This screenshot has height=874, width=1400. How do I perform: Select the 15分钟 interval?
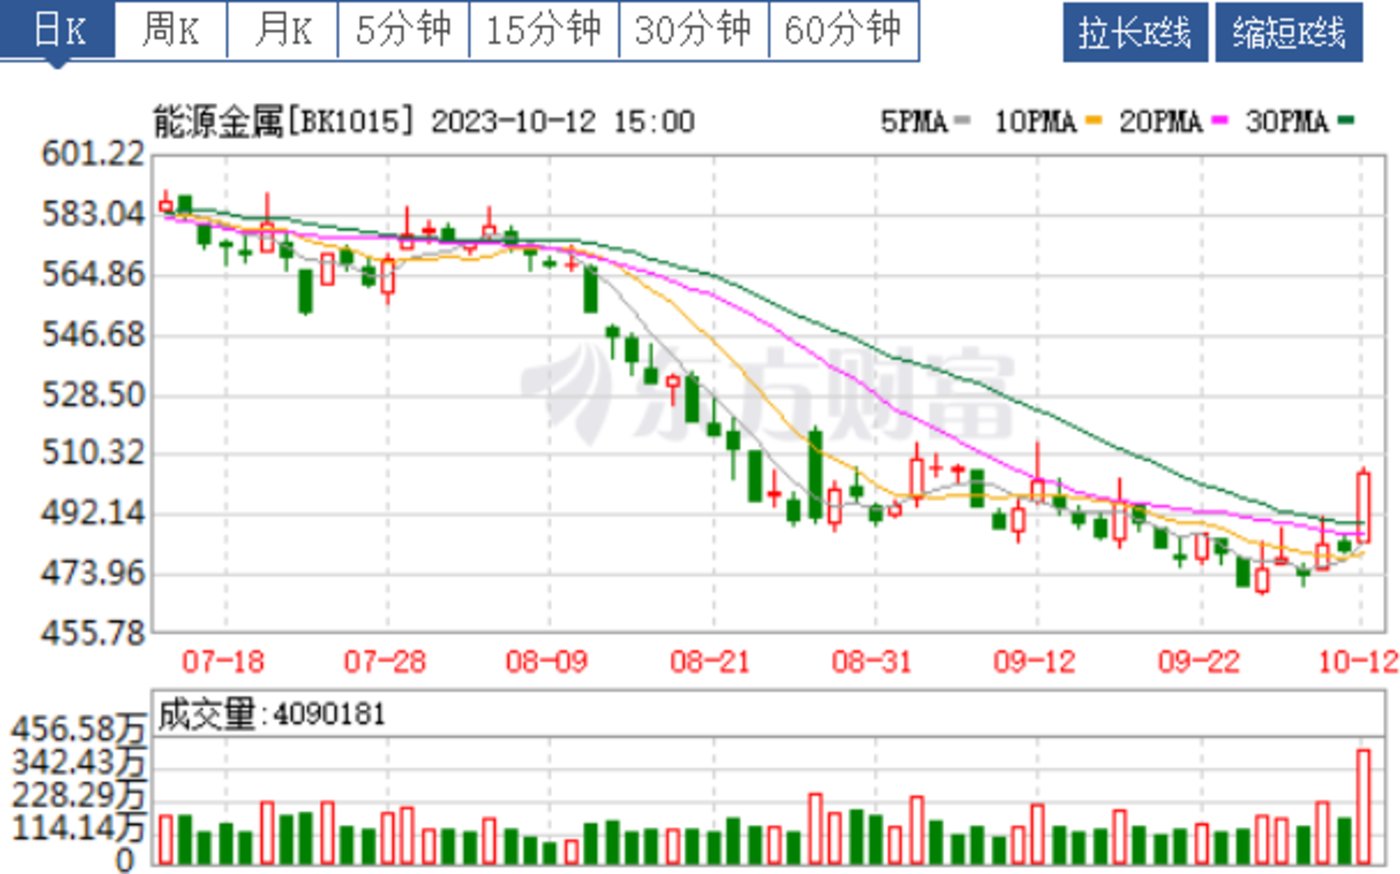(x=544, y=30)
